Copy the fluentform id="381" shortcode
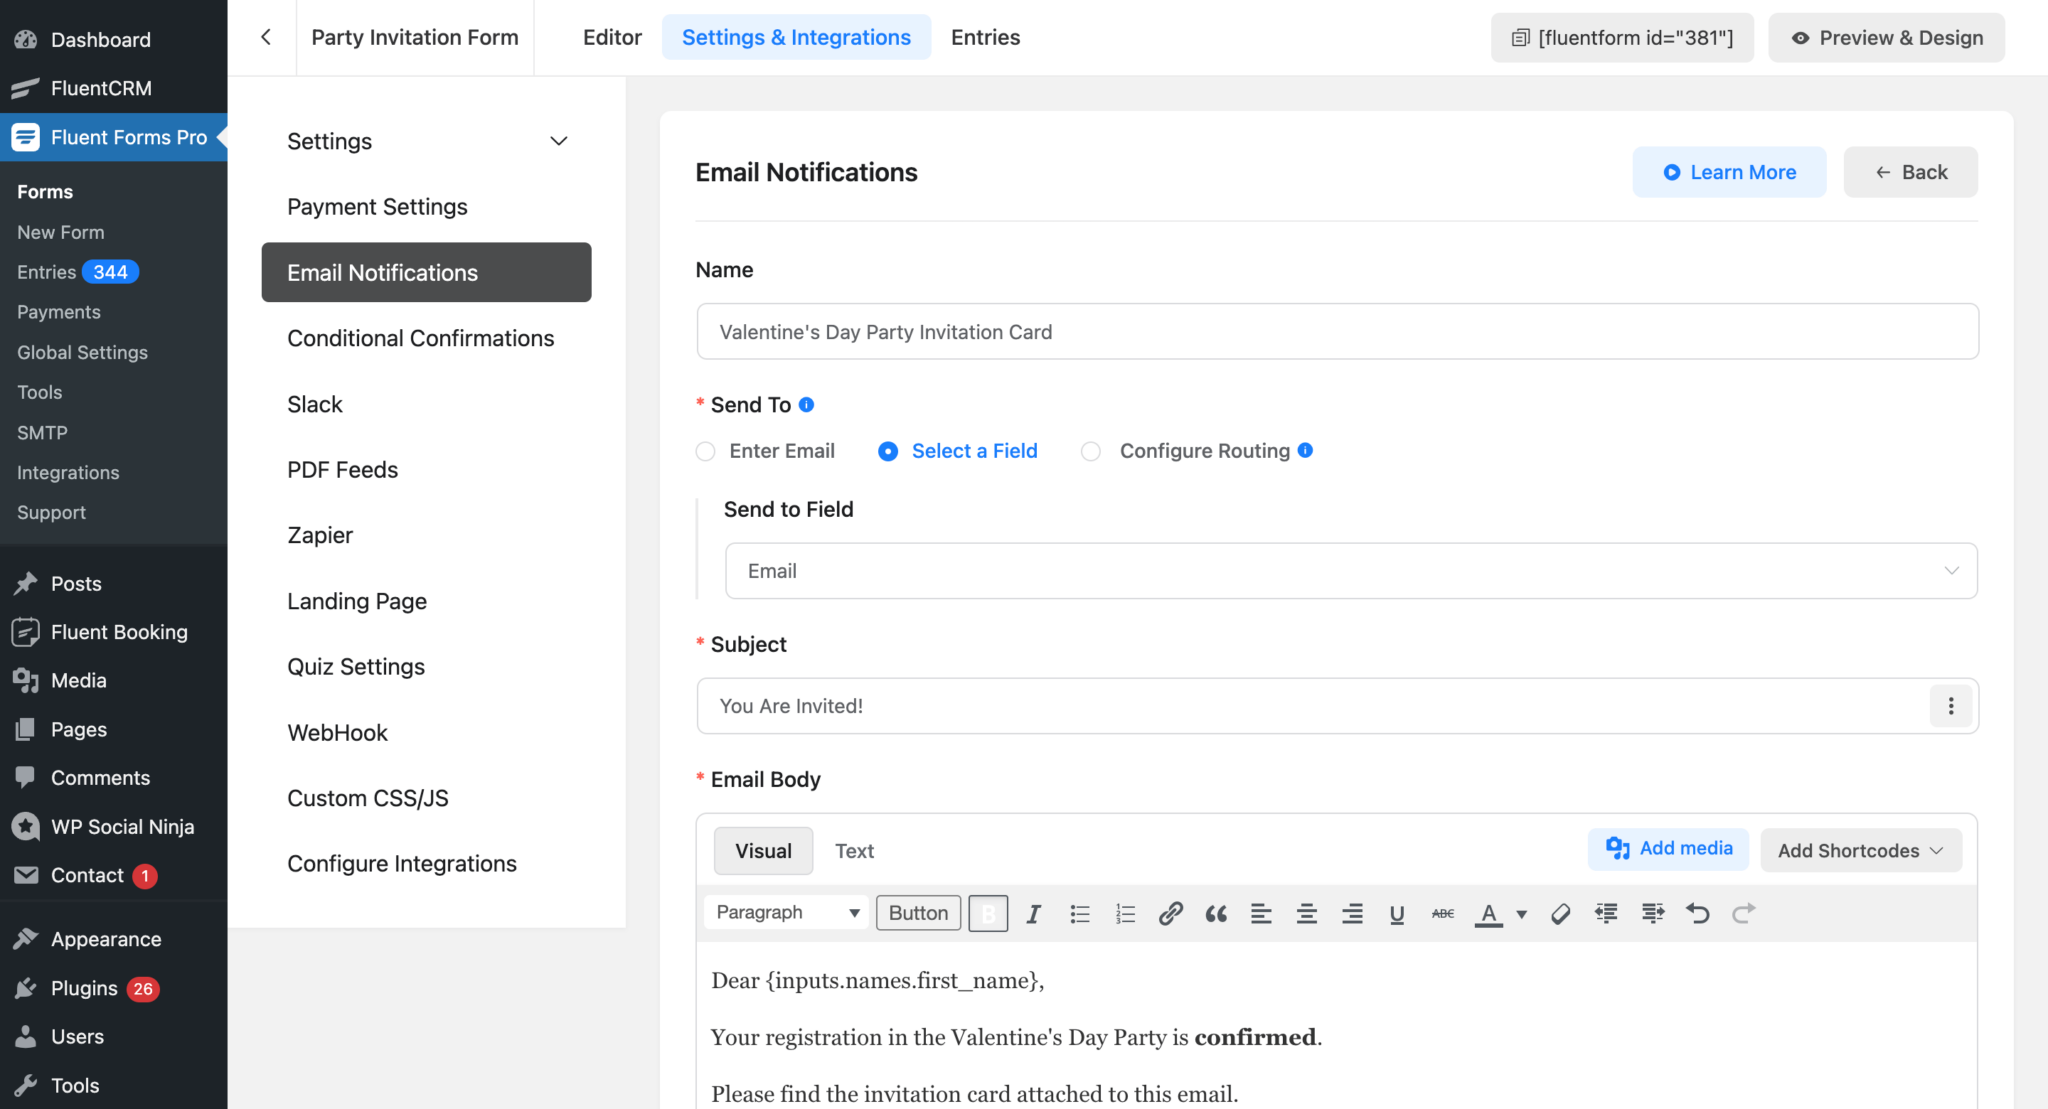The image size is (2048, 1109). click(x=1622, y=38)
